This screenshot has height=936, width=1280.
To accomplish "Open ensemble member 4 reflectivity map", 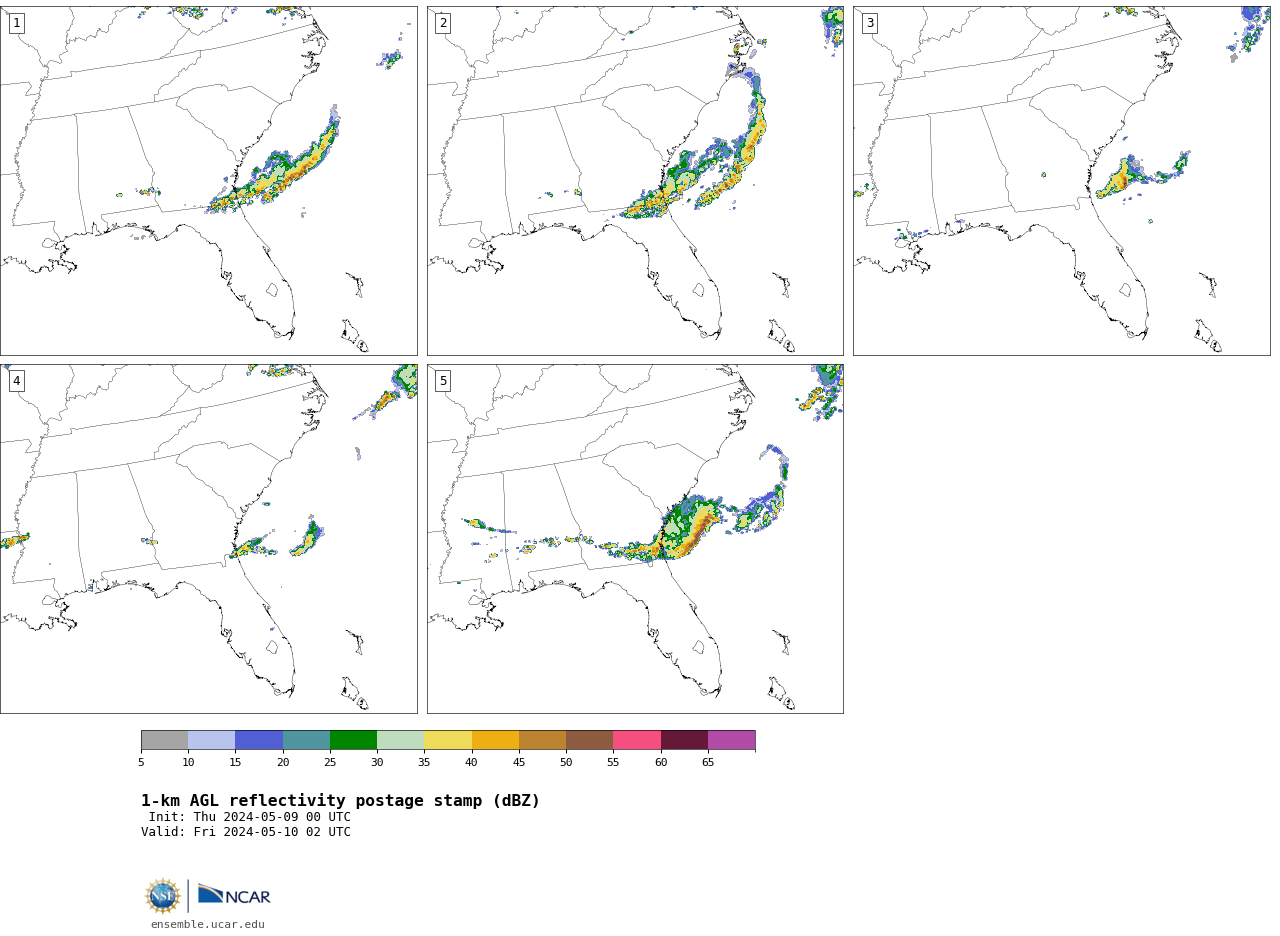I will pos(208,539).
